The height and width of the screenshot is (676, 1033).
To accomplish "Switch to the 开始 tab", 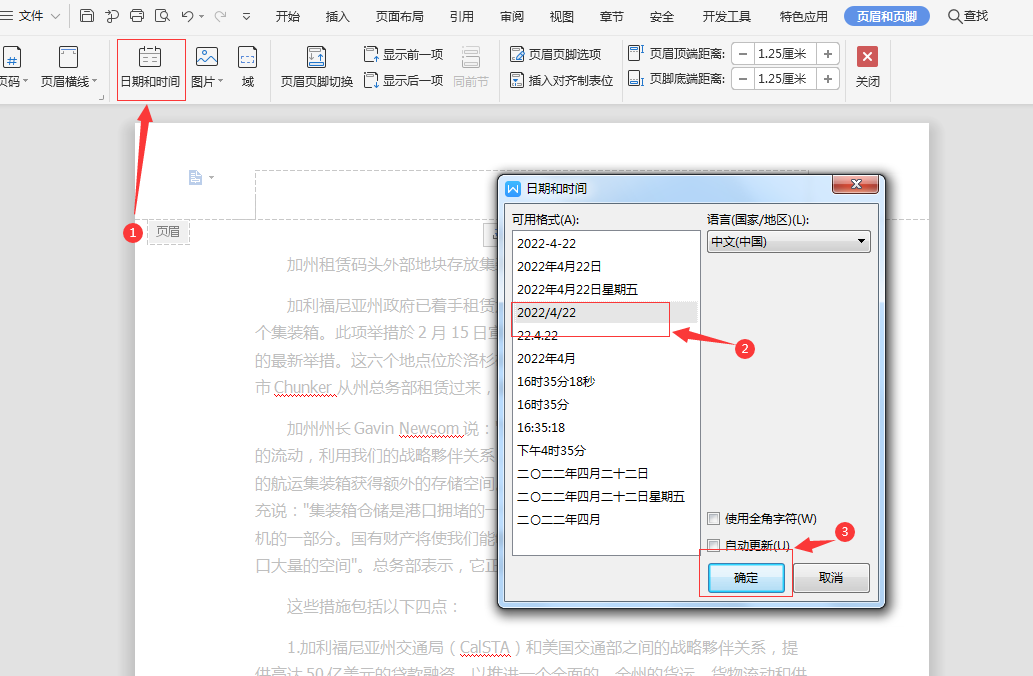I will click(287, 16).
